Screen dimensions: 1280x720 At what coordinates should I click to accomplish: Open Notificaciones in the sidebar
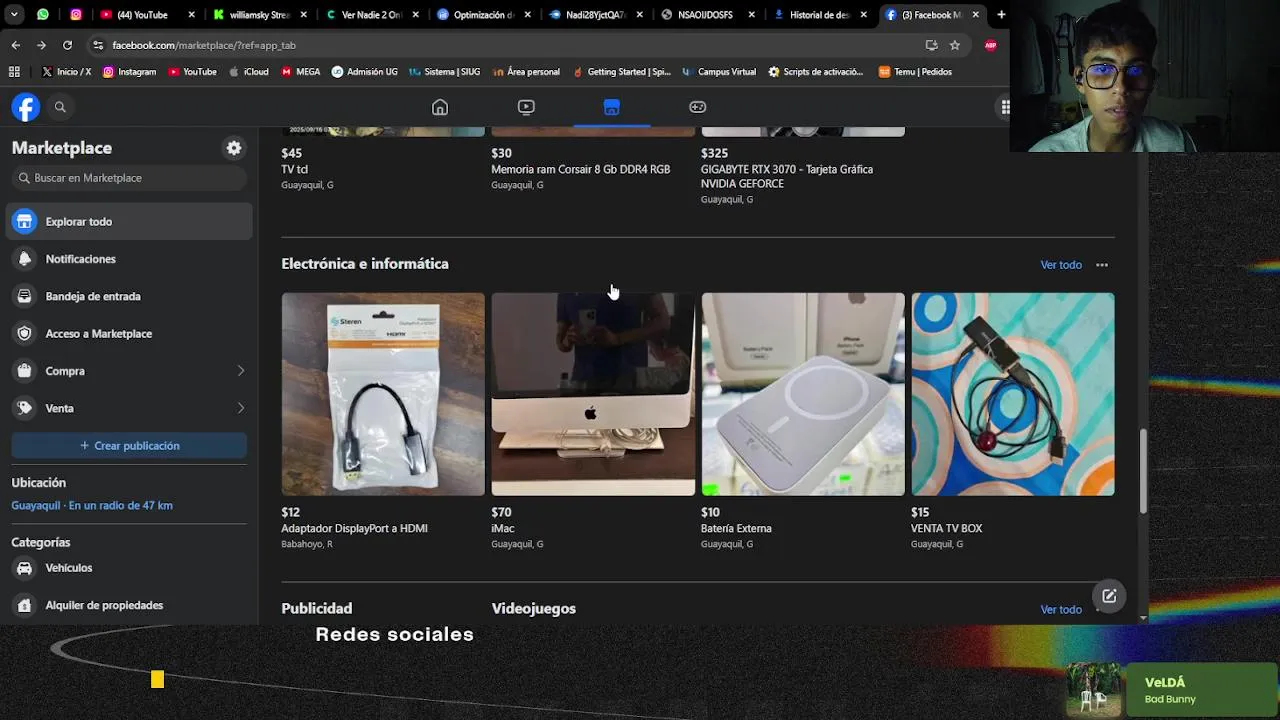point(129,259)
